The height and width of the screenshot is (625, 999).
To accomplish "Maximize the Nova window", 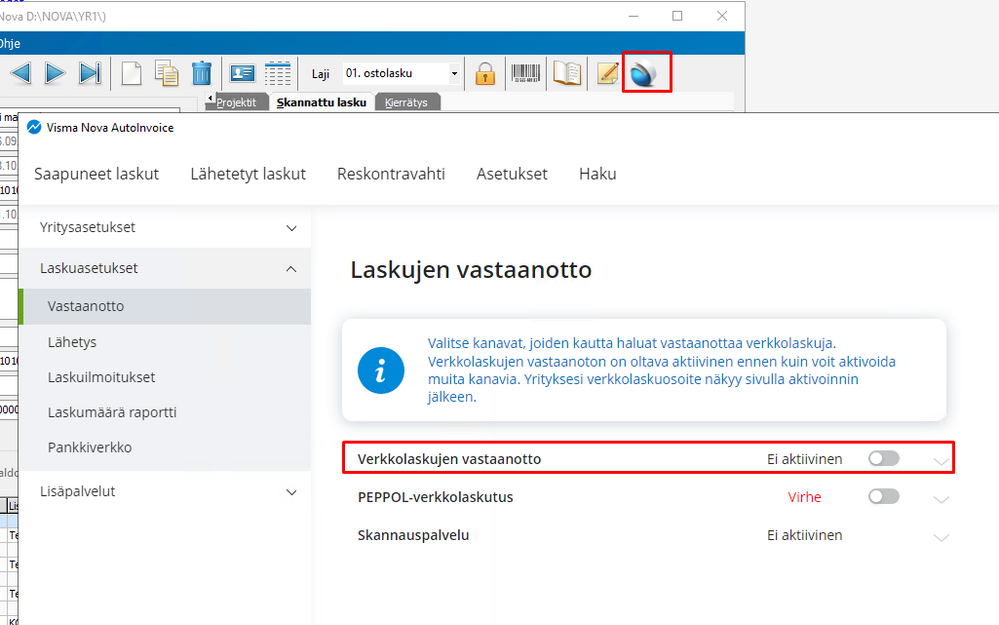I will (677, 16).
